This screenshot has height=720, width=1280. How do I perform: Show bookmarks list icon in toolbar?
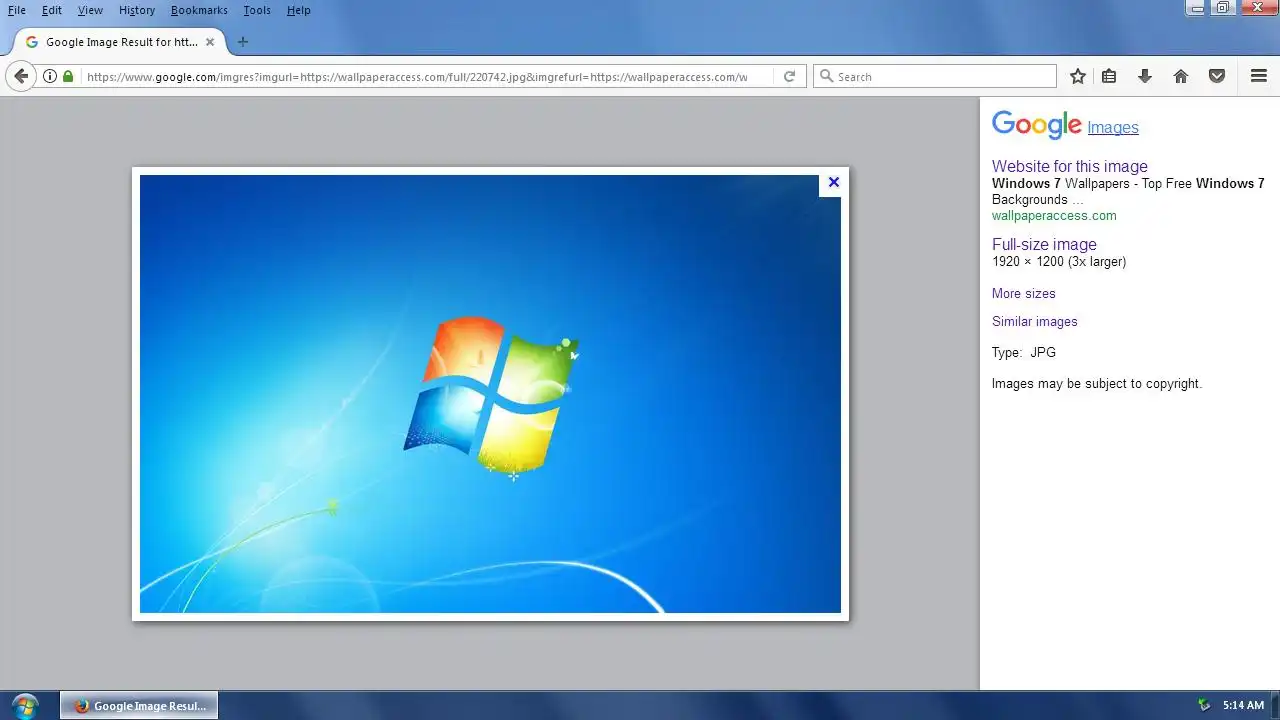(x=1109, y=76)
